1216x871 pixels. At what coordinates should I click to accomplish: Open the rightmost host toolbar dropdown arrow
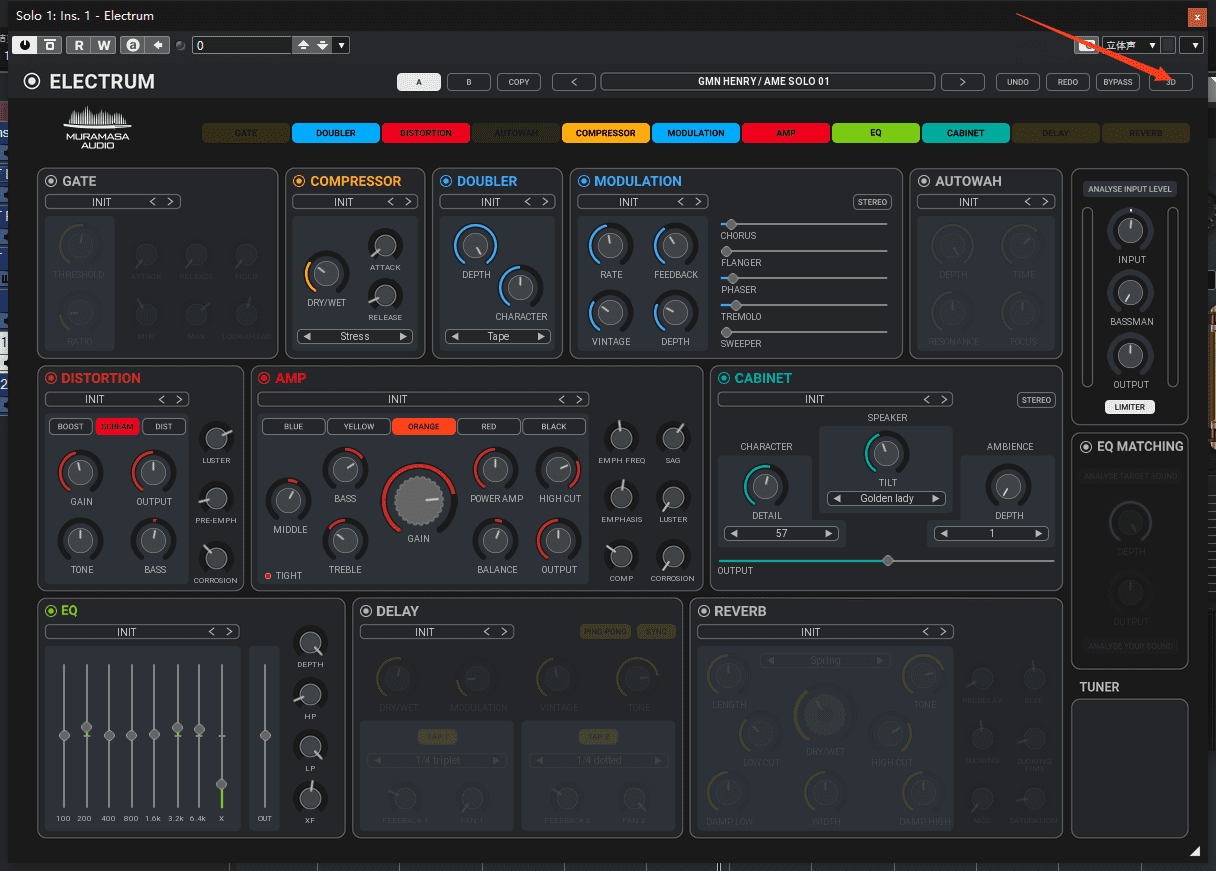coord(1191,45)
